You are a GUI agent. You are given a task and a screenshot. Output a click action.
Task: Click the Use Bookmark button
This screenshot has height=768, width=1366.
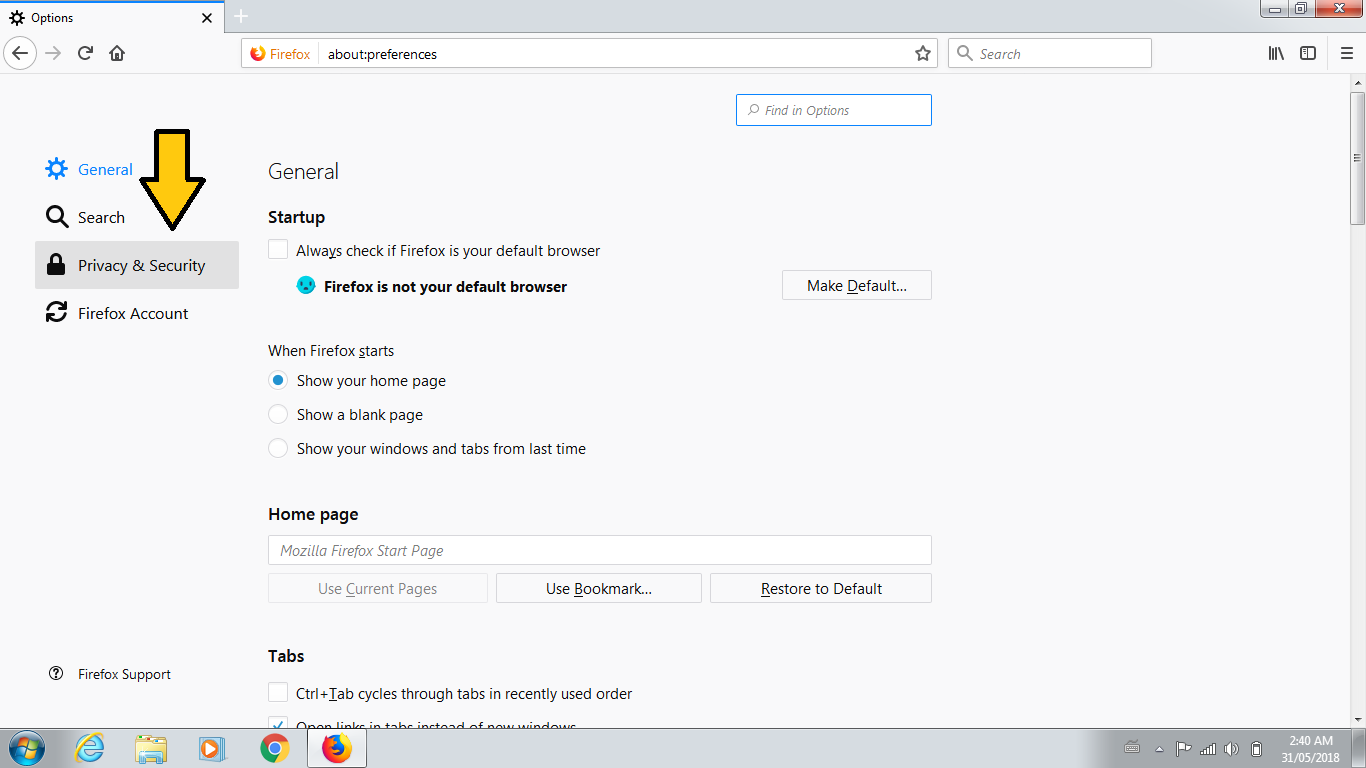pyautogui.click(x=599, y=588)
